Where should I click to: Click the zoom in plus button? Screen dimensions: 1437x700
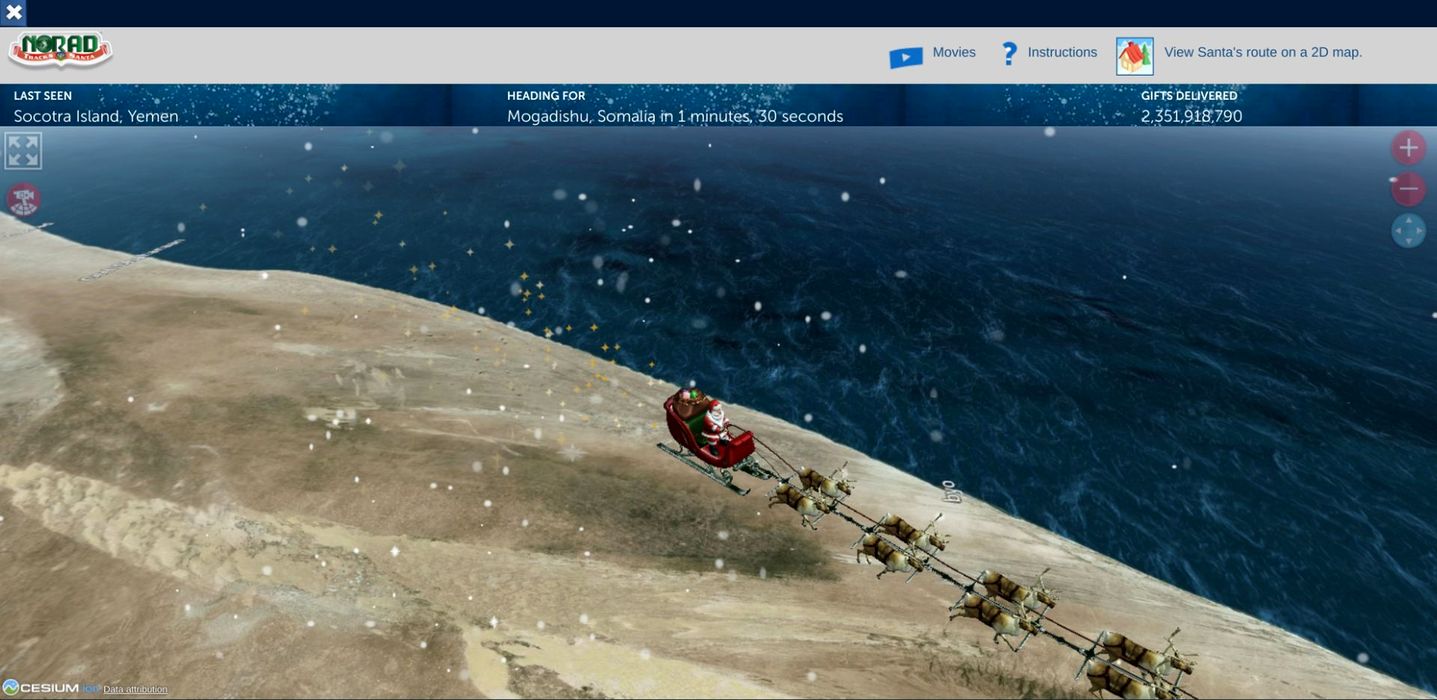(1408, 148)
